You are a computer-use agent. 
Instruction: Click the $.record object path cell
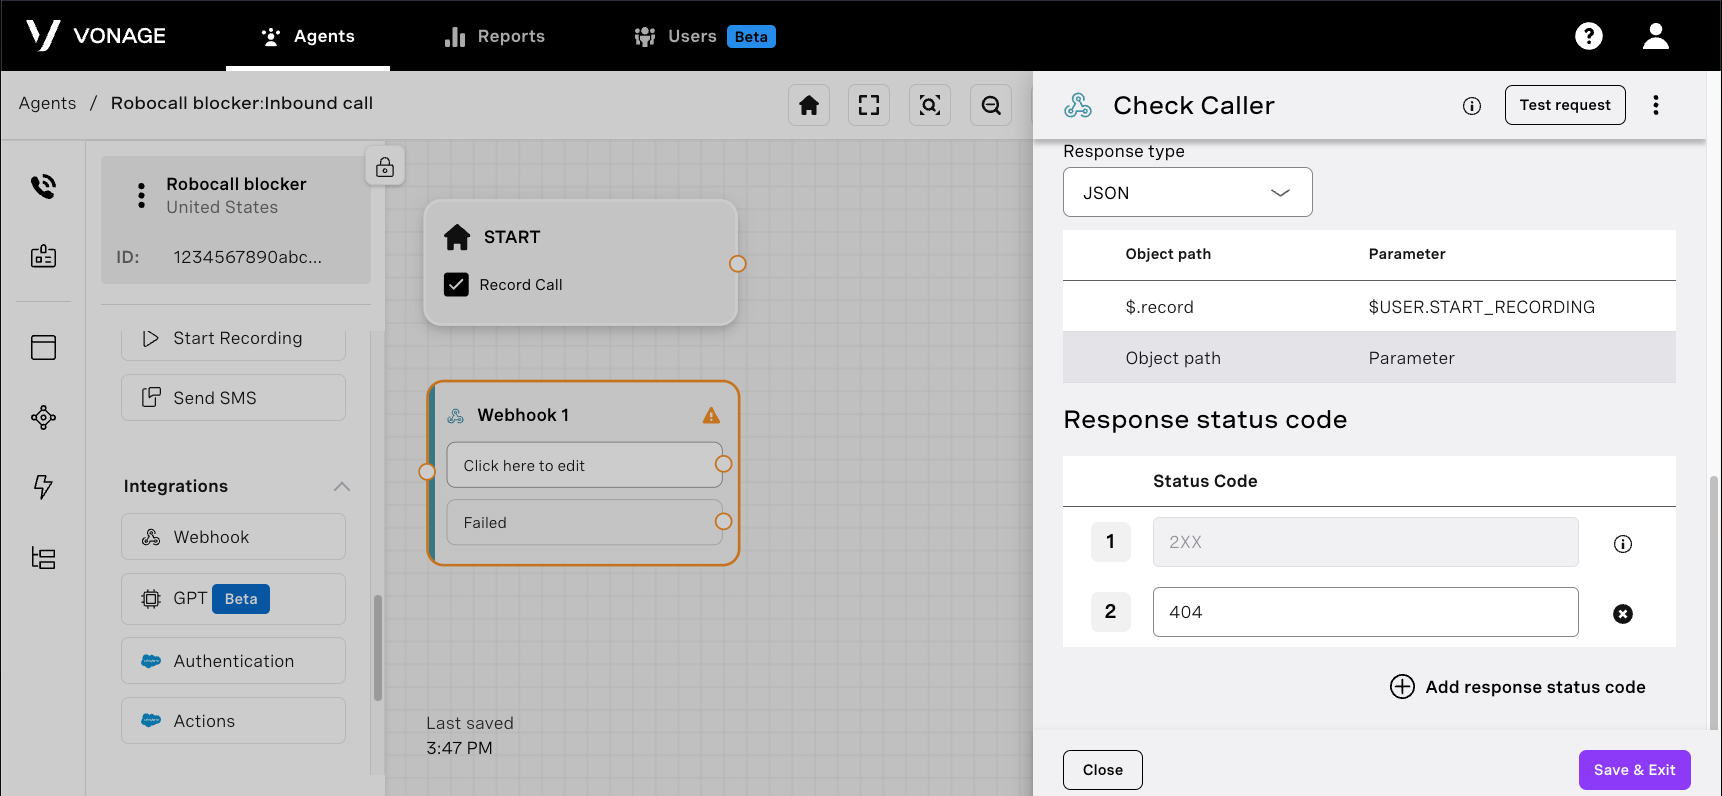coord(1160,307)
